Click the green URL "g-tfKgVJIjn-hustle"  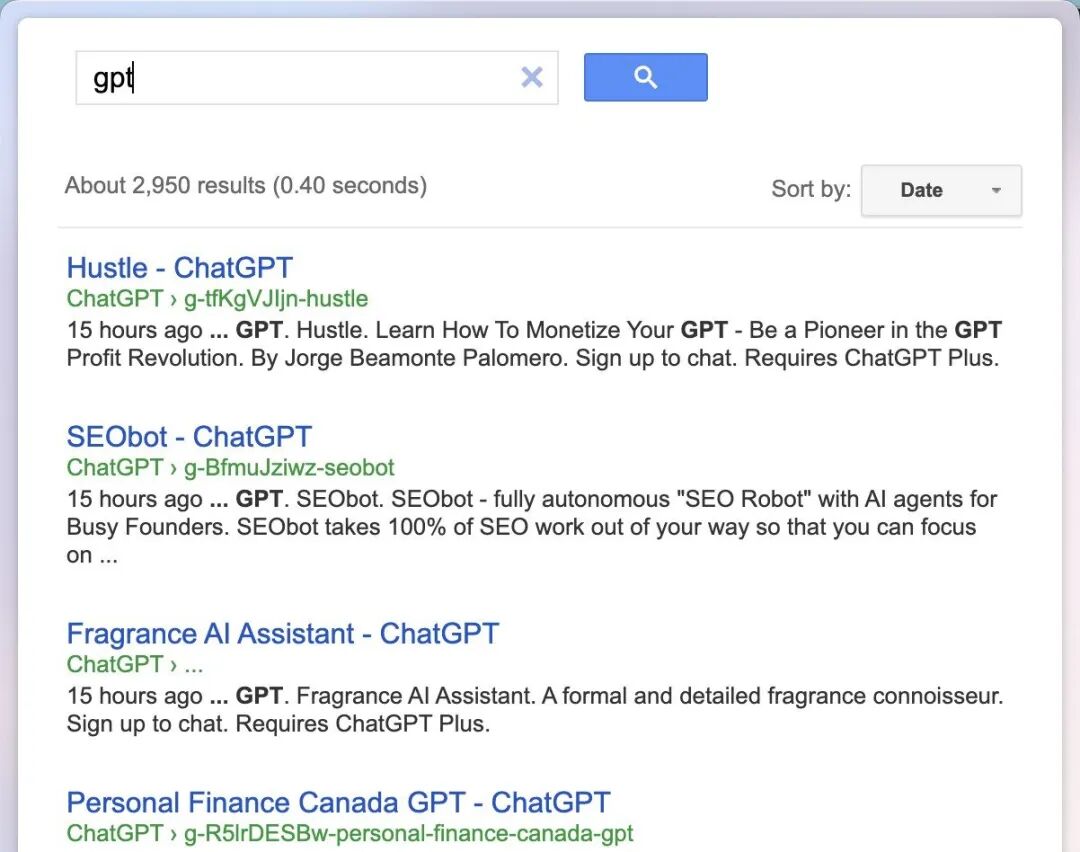point(276,299)
